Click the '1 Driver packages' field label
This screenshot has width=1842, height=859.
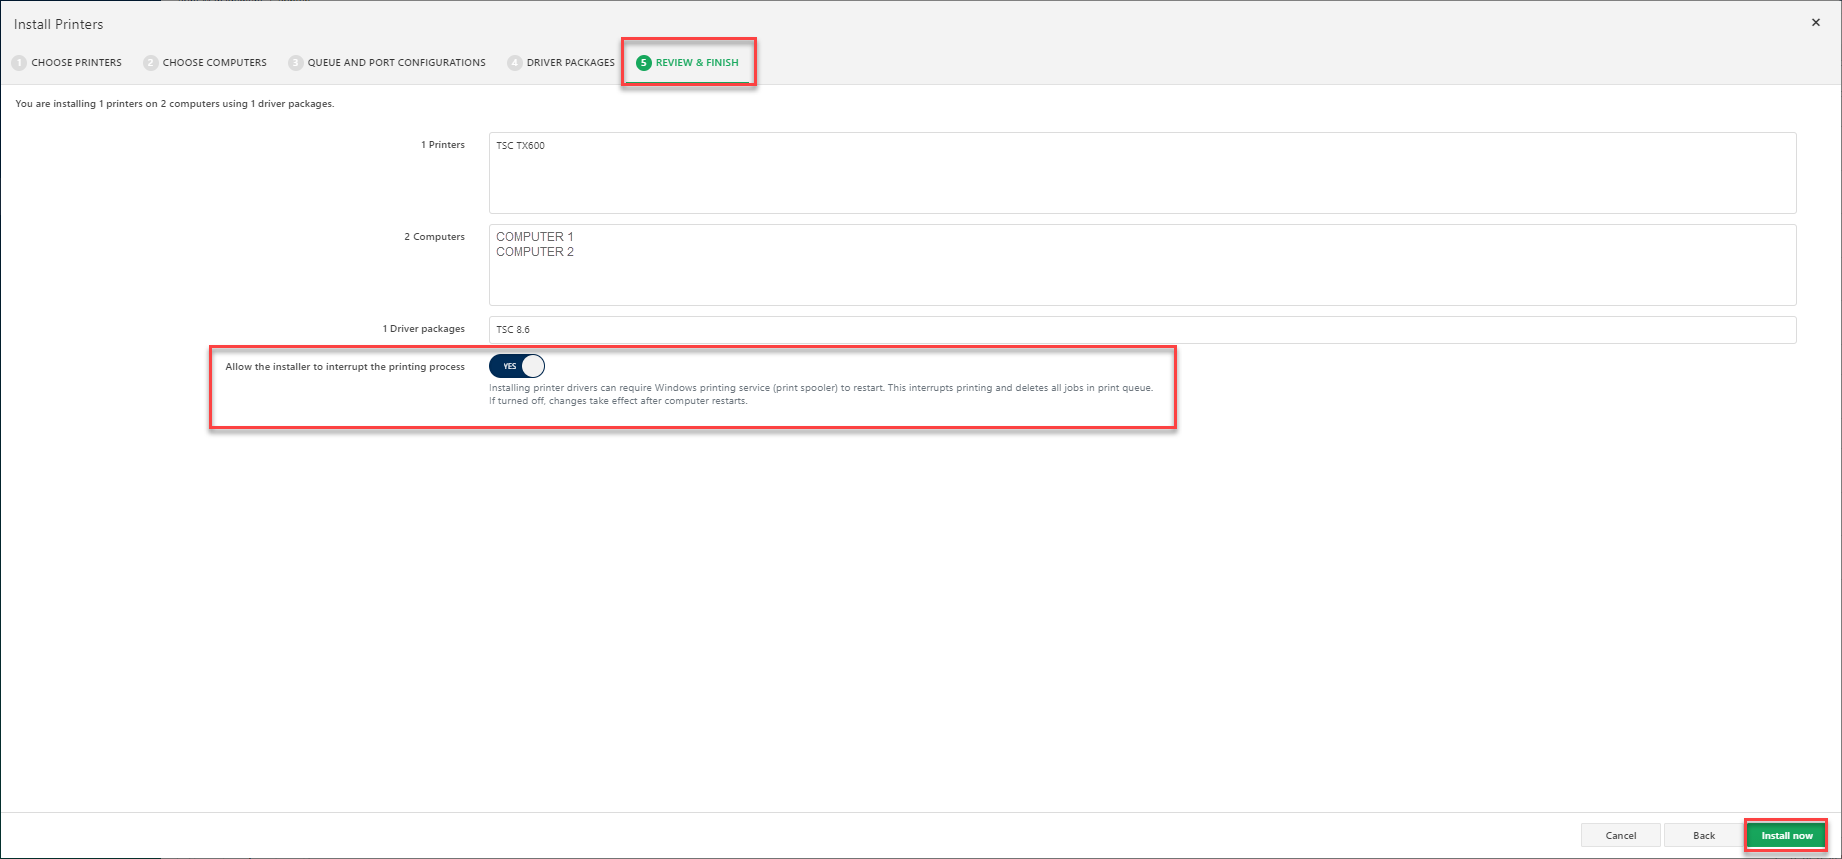(x=423, y=329)
